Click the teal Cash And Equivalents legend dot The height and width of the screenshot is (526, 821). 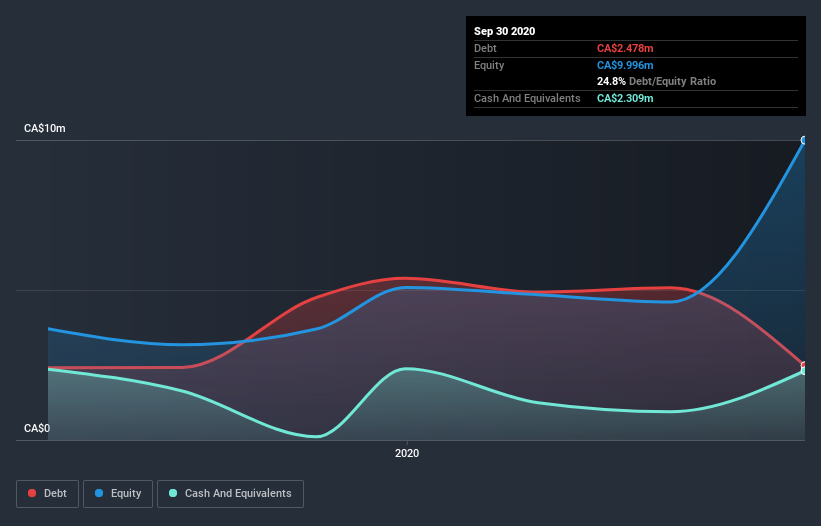coord(173,493)
